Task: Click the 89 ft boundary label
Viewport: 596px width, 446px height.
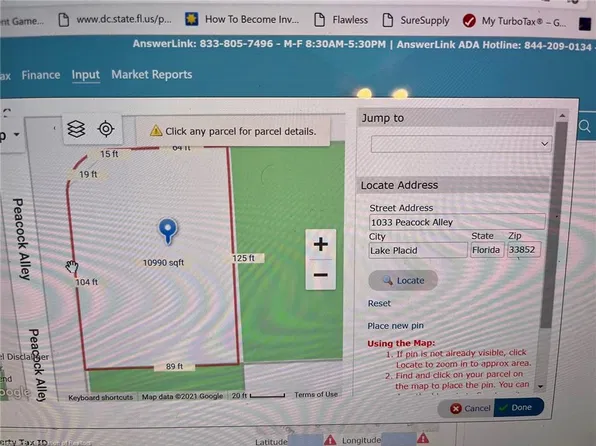Action: pos(174,367)
